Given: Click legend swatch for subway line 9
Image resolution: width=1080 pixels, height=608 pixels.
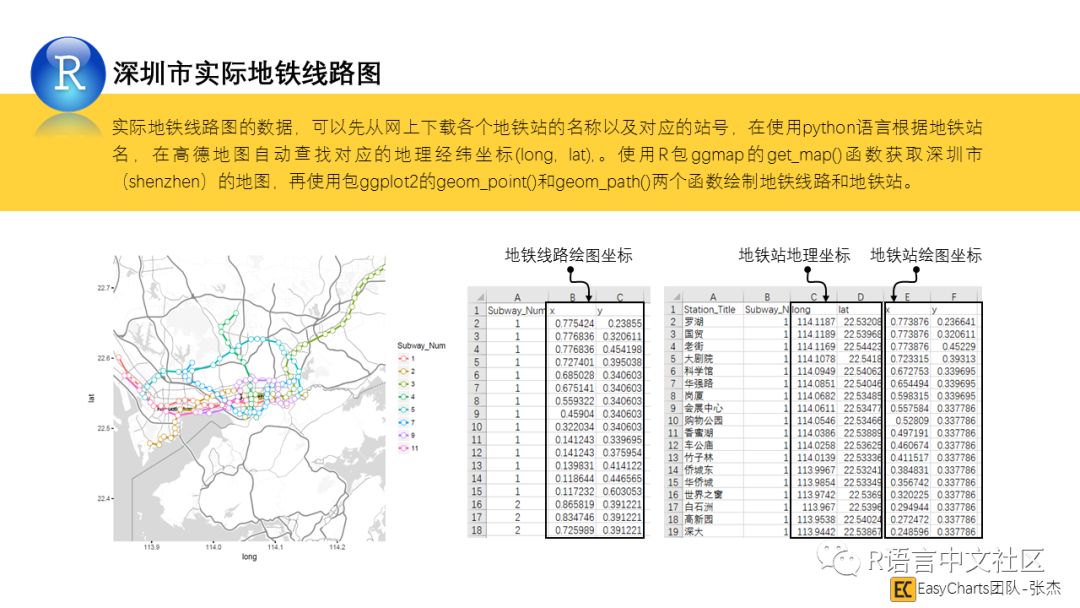Looking at the screenshot, I should coord(404,435).
